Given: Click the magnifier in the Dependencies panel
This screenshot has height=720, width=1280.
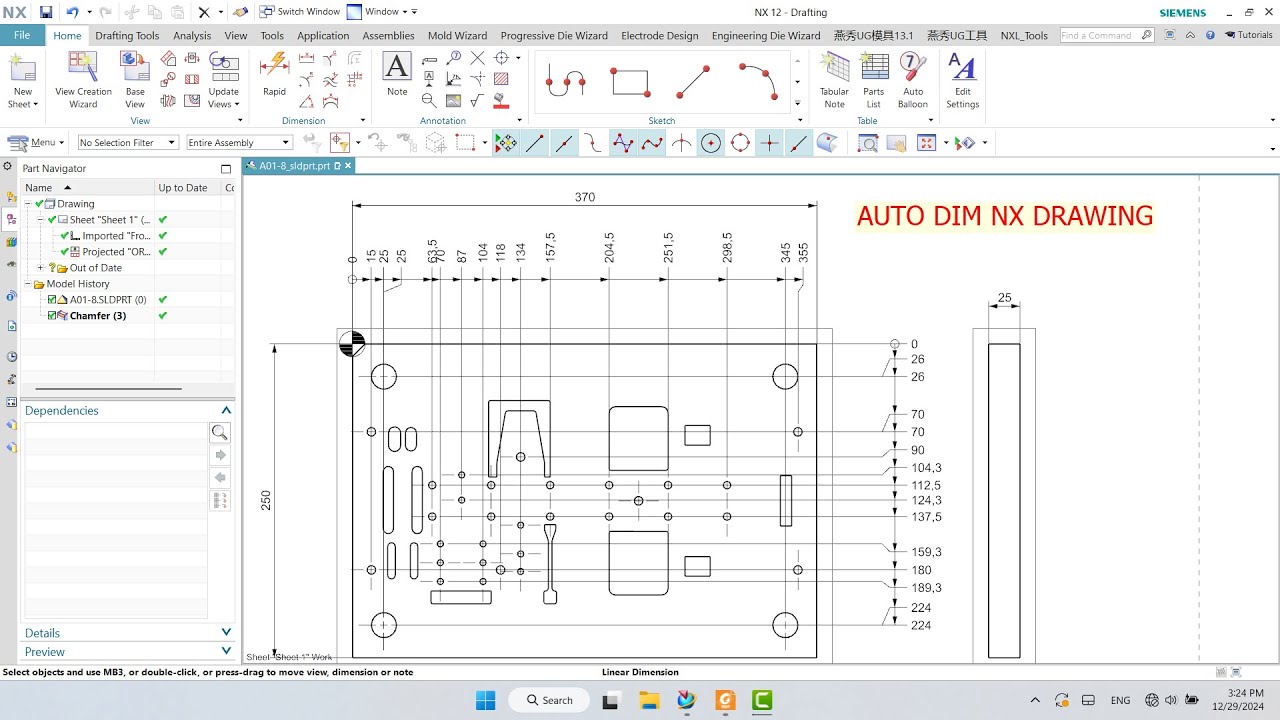Looking at the screenshot, I should coord(220,433).
